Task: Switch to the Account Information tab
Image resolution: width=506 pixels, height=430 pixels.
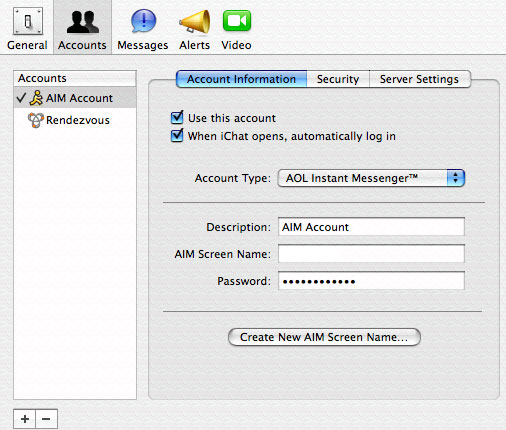Action: click(241, 79)
